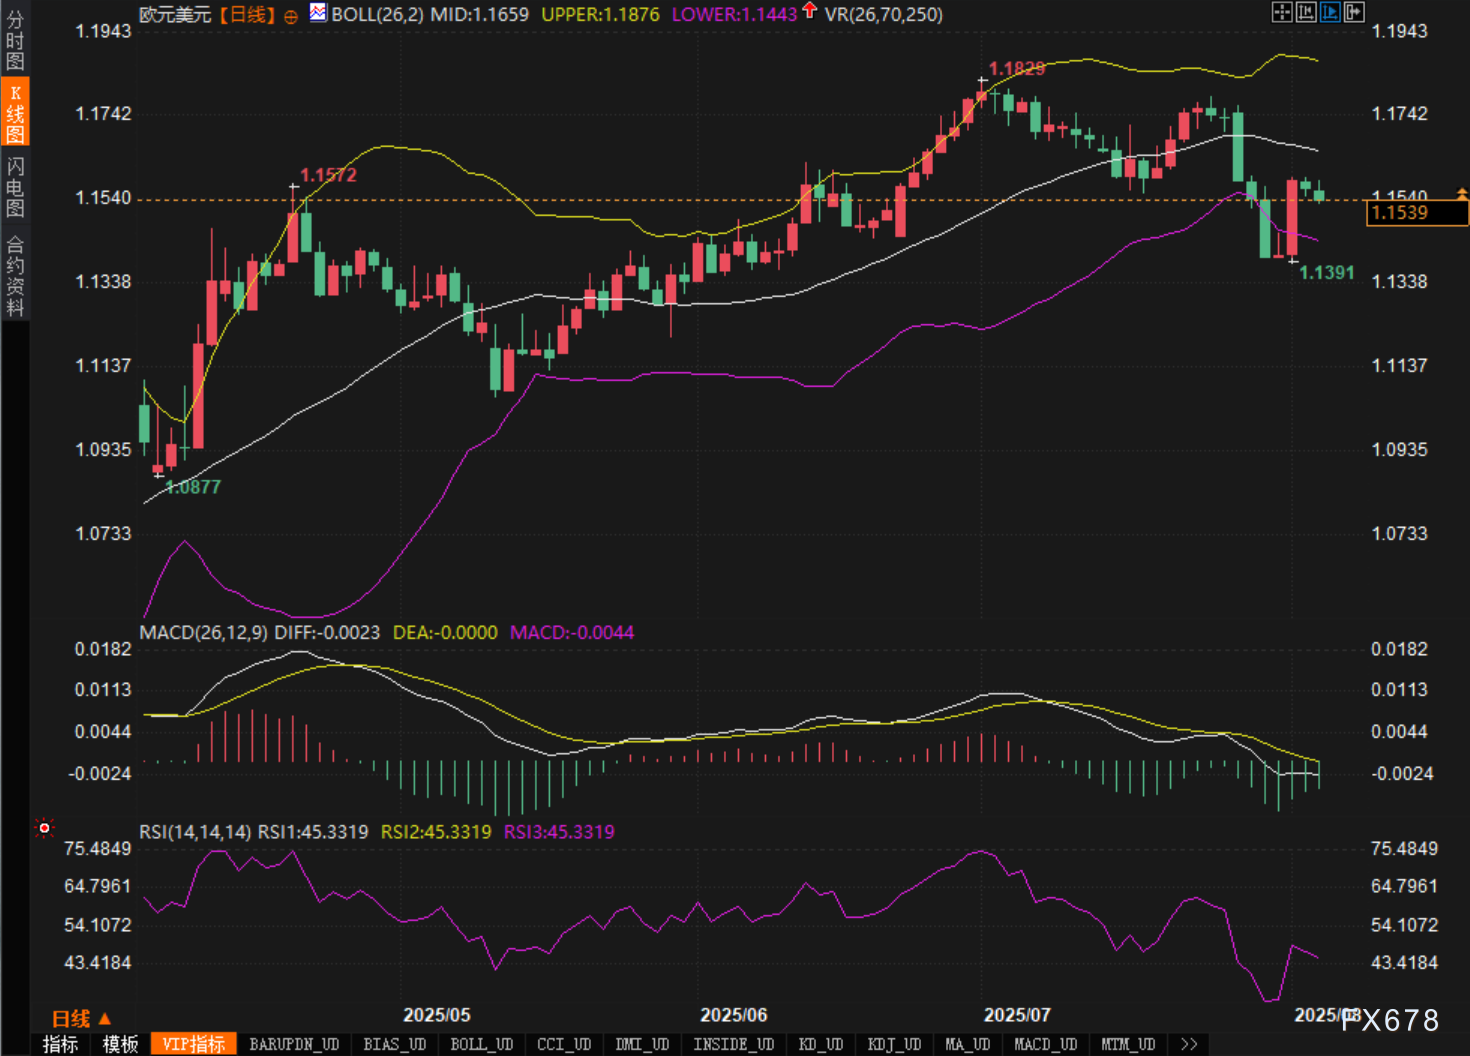Apply the MACD_UD indicator
Screen dimensions: 1470x1056
(x=1045, y=1044)
